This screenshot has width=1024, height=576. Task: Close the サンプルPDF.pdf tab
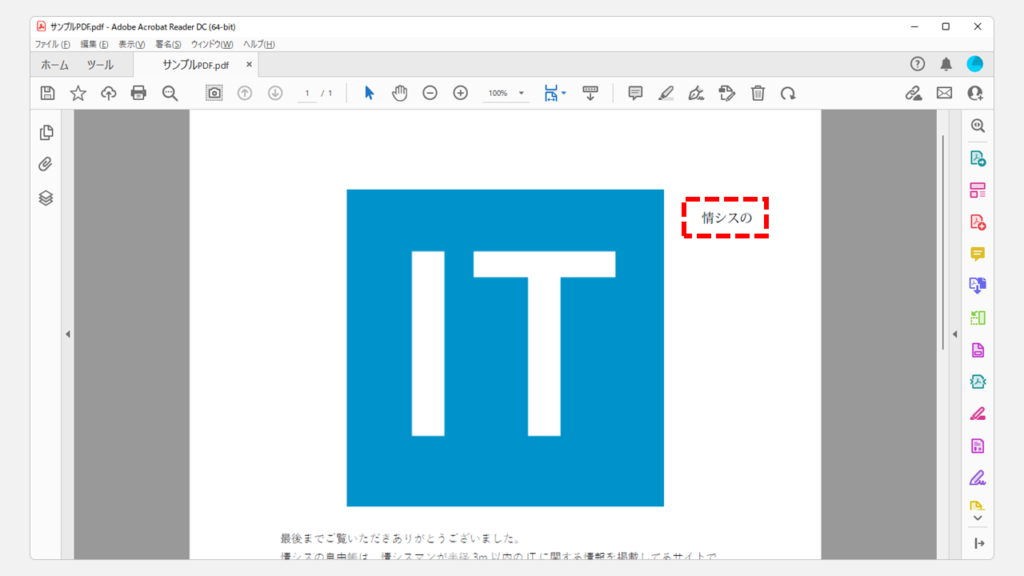coord(249,65)
